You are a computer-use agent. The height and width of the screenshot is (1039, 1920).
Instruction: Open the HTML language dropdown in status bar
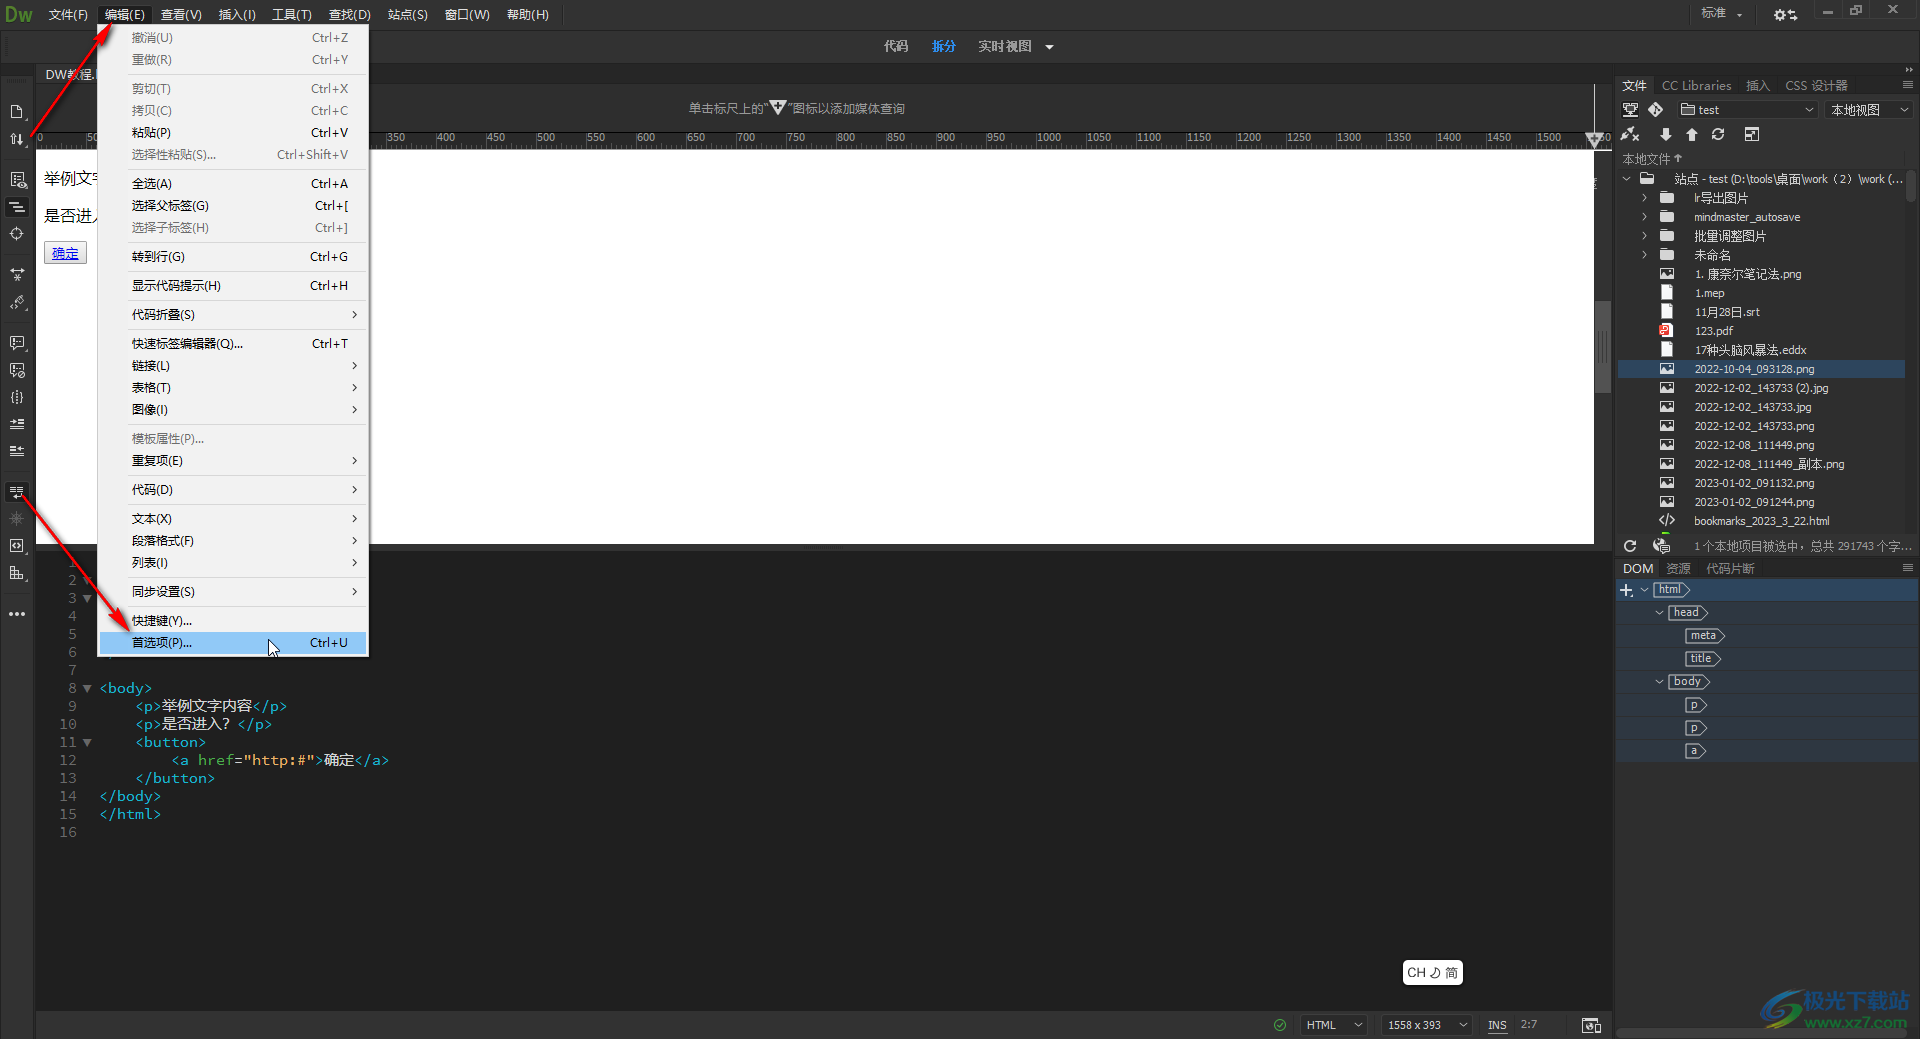pyautogui.click(x=1334, y=1025)
